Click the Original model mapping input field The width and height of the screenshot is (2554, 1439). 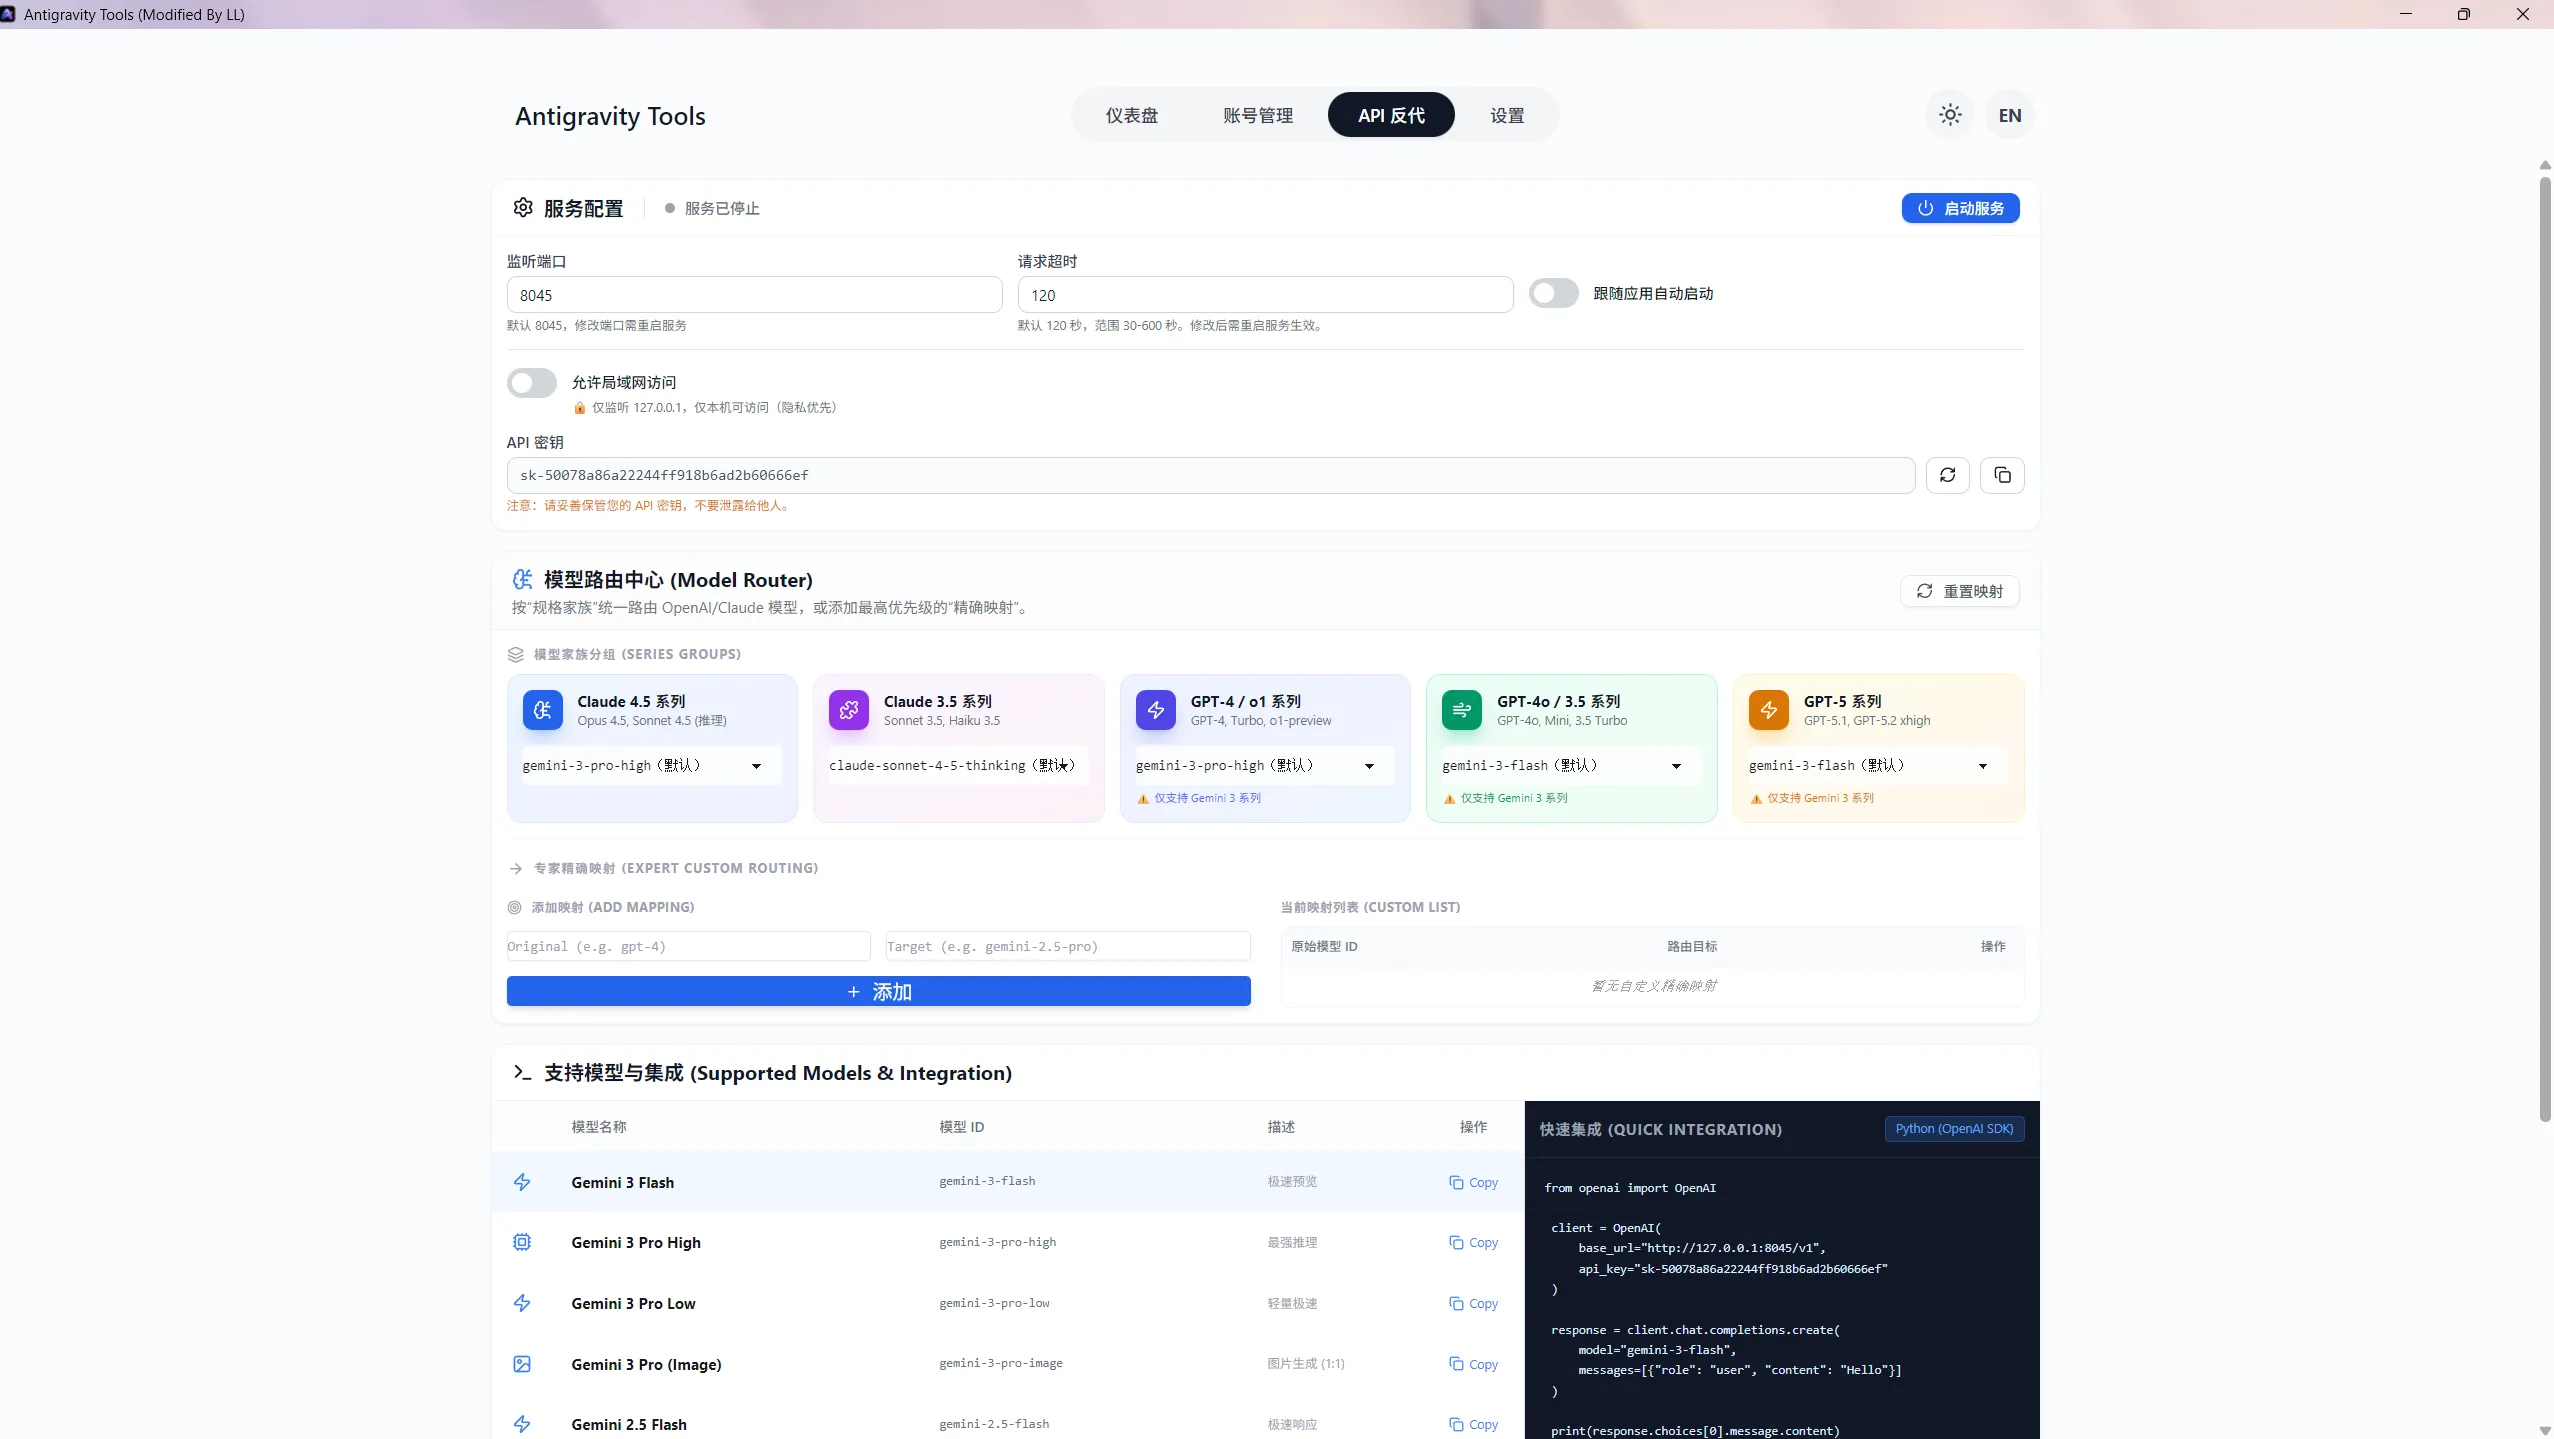pyautogui.click(x=688, y=946)
